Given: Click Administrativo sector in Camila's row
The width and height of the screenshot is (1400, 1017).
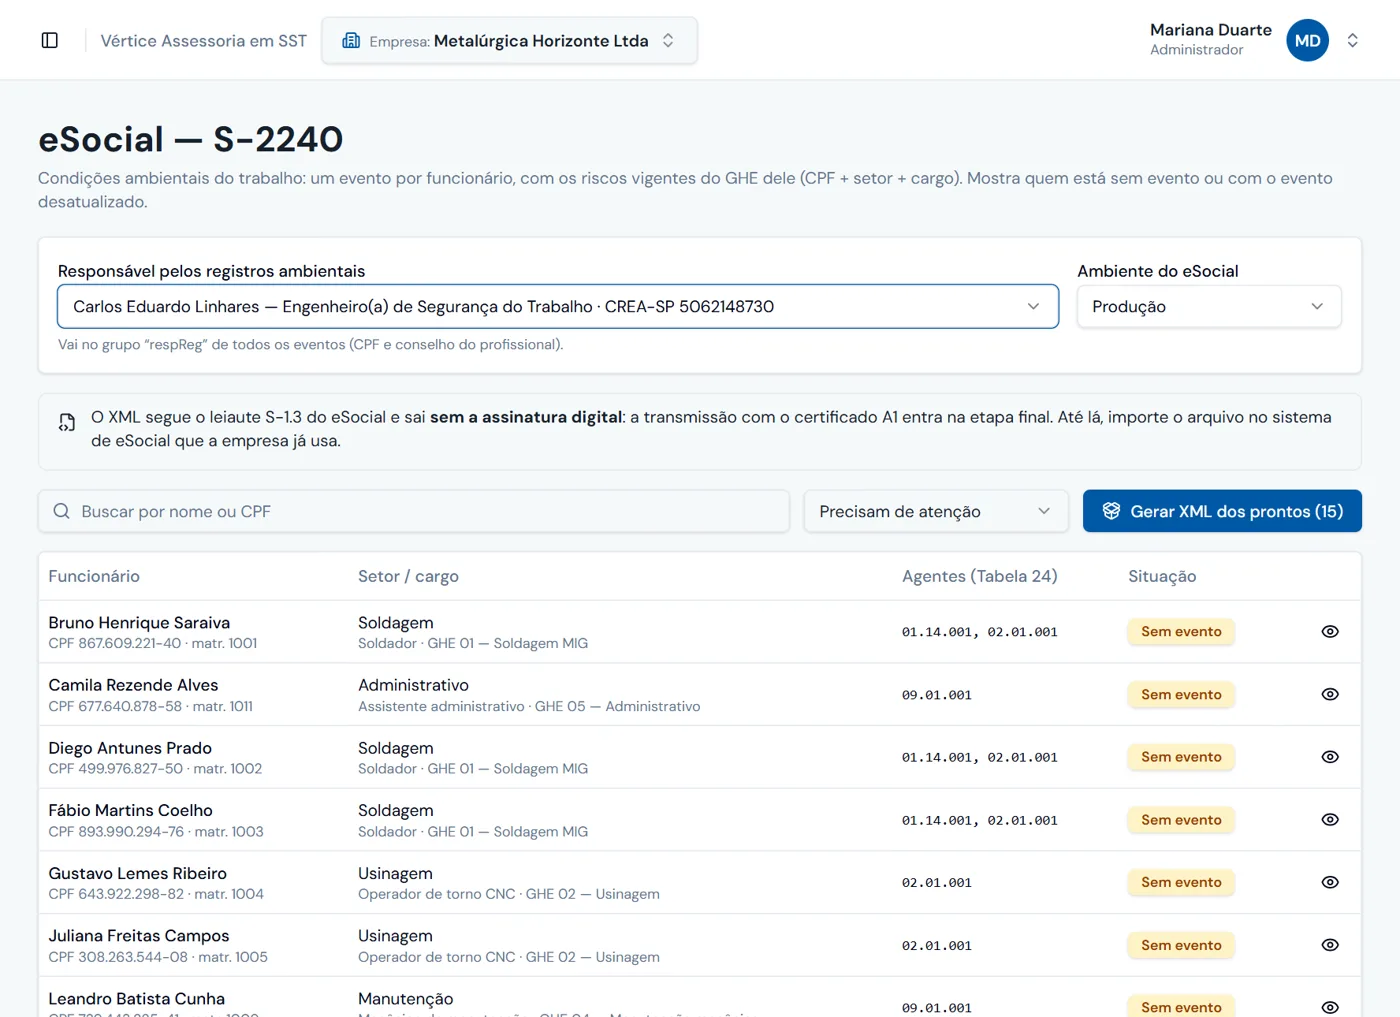Looking at the screenshot, I should pos(413,685).
